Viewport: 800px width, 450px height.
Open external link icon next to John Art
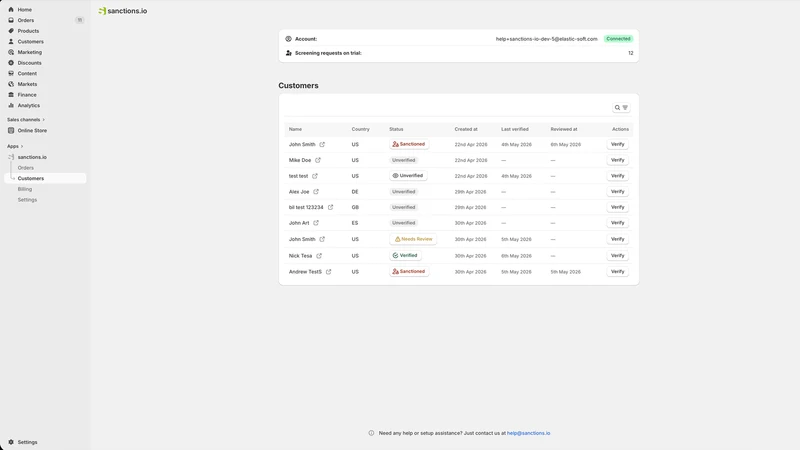(316, 223)
